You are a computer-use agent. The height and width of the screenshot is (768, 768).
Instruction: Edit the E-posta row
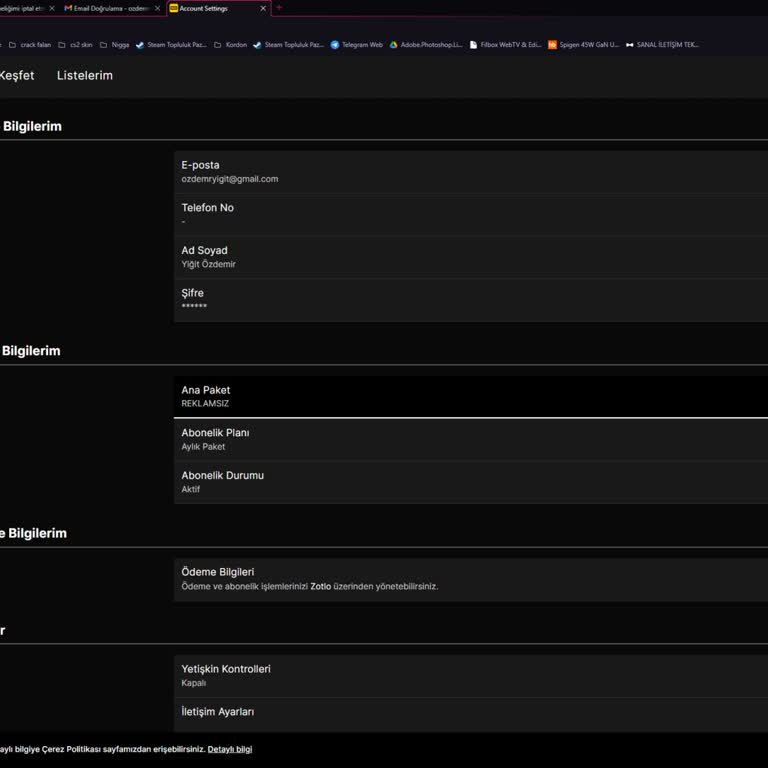(471, 172)
